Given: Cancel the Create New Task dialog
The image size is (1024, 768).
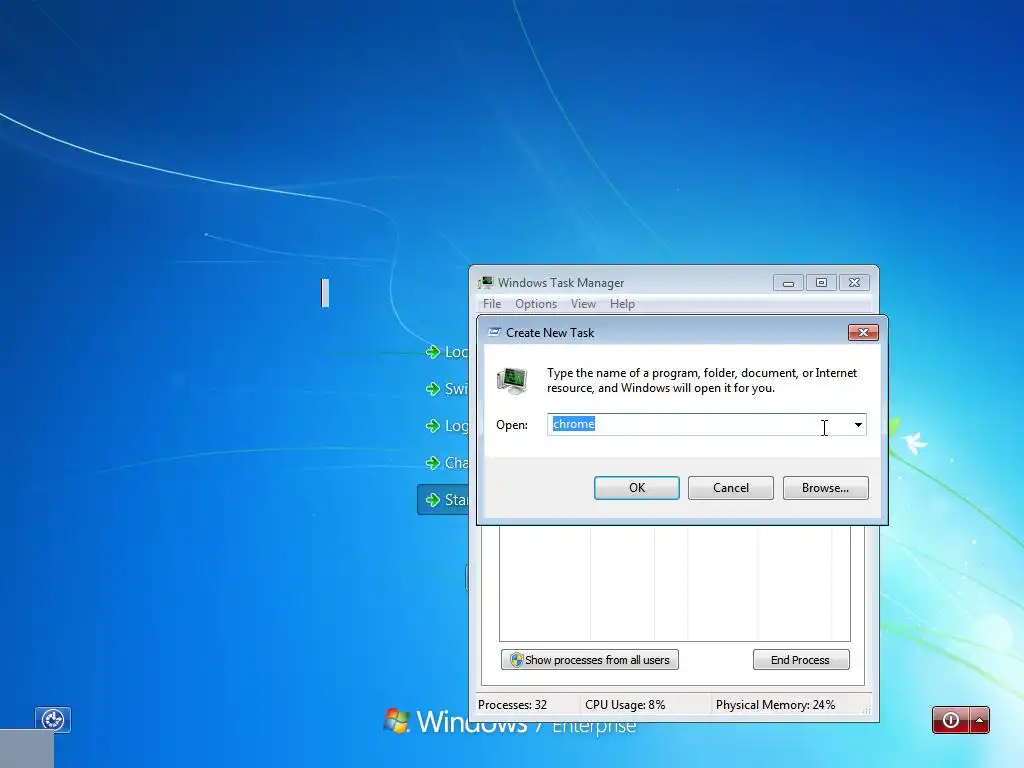Looking at the screenshot, I should pyautogui.click(x=730, y=488).
